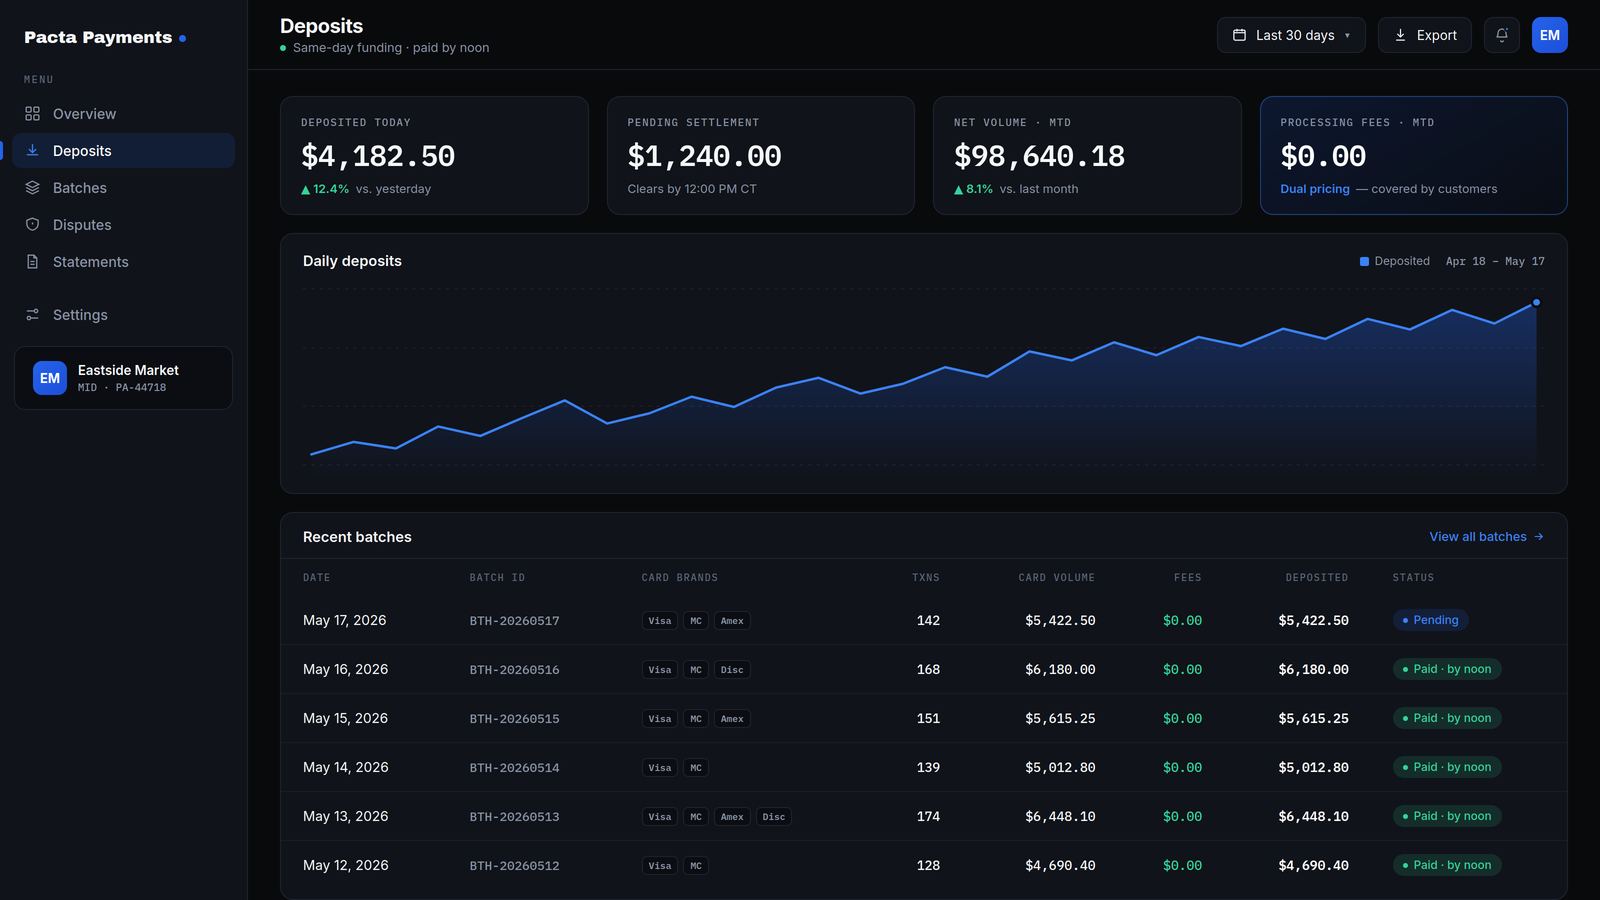Click the May 17, 2026 date cell
1600x900 pixels.
[x=345, y=620]
